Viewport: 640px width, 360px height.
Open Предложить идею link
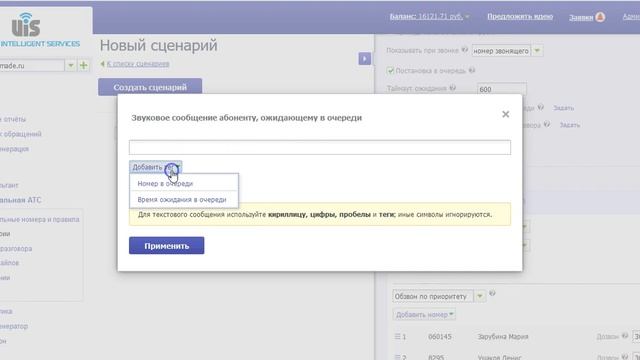tap(520, 16)
